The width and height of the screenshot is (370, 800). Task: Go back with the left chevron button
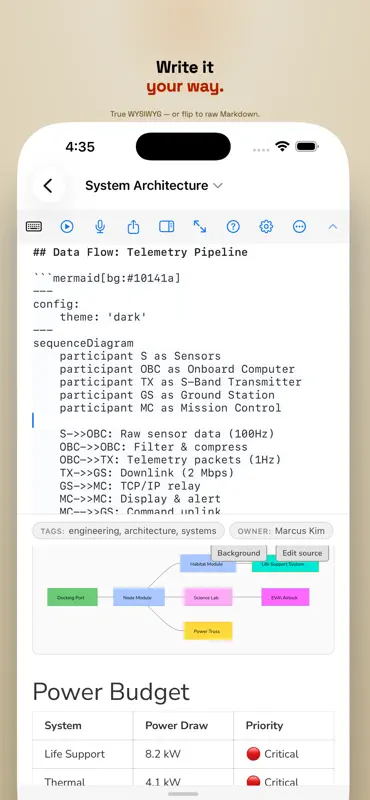pyautogui.click(x=48, y=186)
